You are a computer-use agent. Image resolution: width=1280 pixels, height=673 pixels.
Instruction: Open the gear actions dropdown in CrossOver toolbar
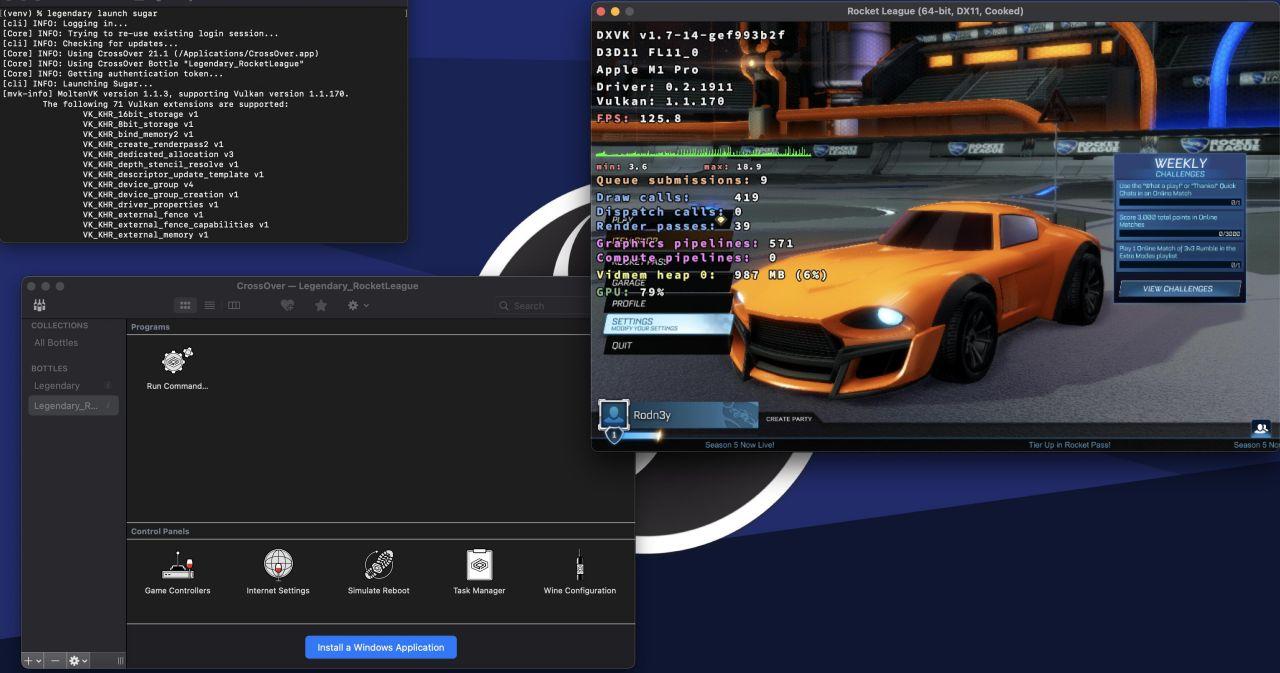point(358,305)
